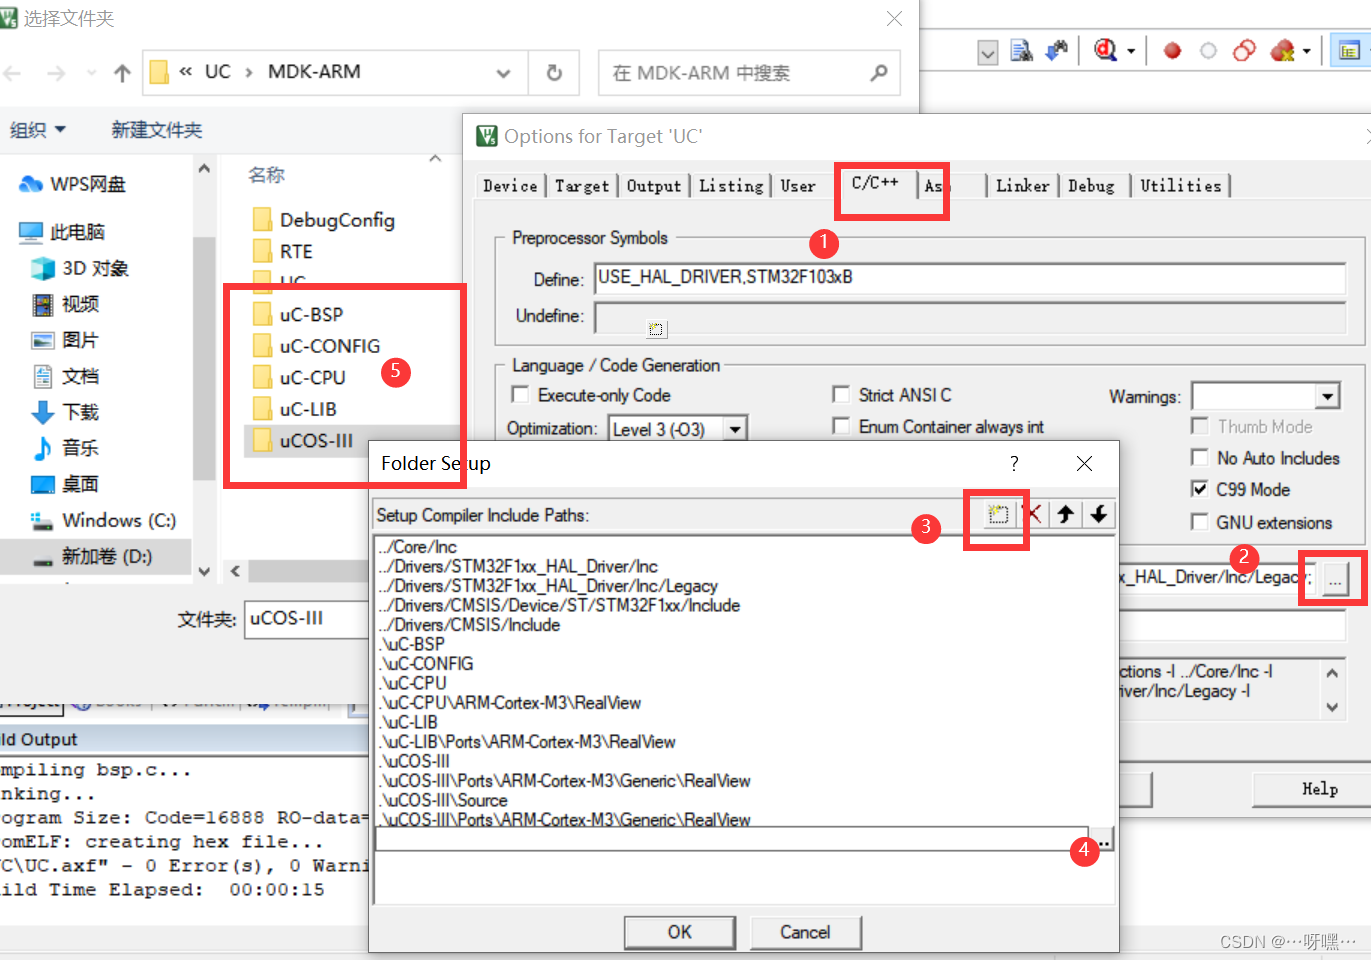The height and width of the screenshot is (960, 1371).
Task: Open recent locations dropdown chevron
Action: tap(91, 73)
